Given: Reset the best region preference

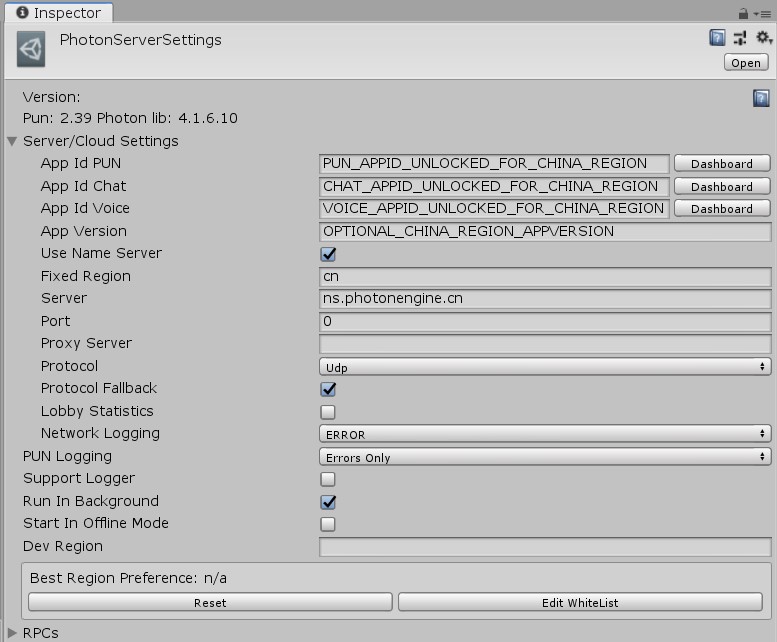Looking at the screenshot, I should click(x=210, y=602).
